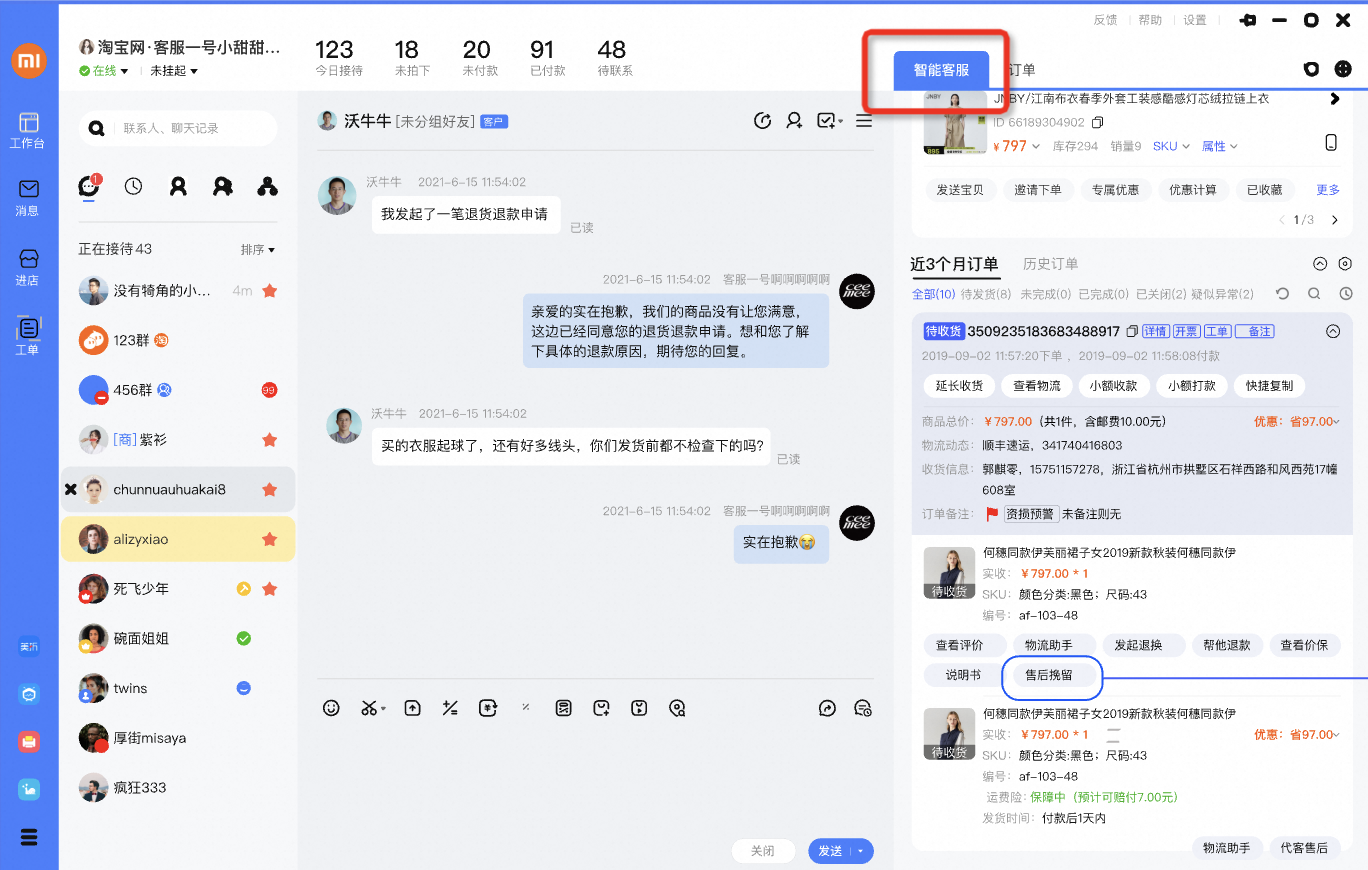This screenshot has height=870, width=1368.
Task: Open the hamburger menu in the chat header
Action: point(864,120)
